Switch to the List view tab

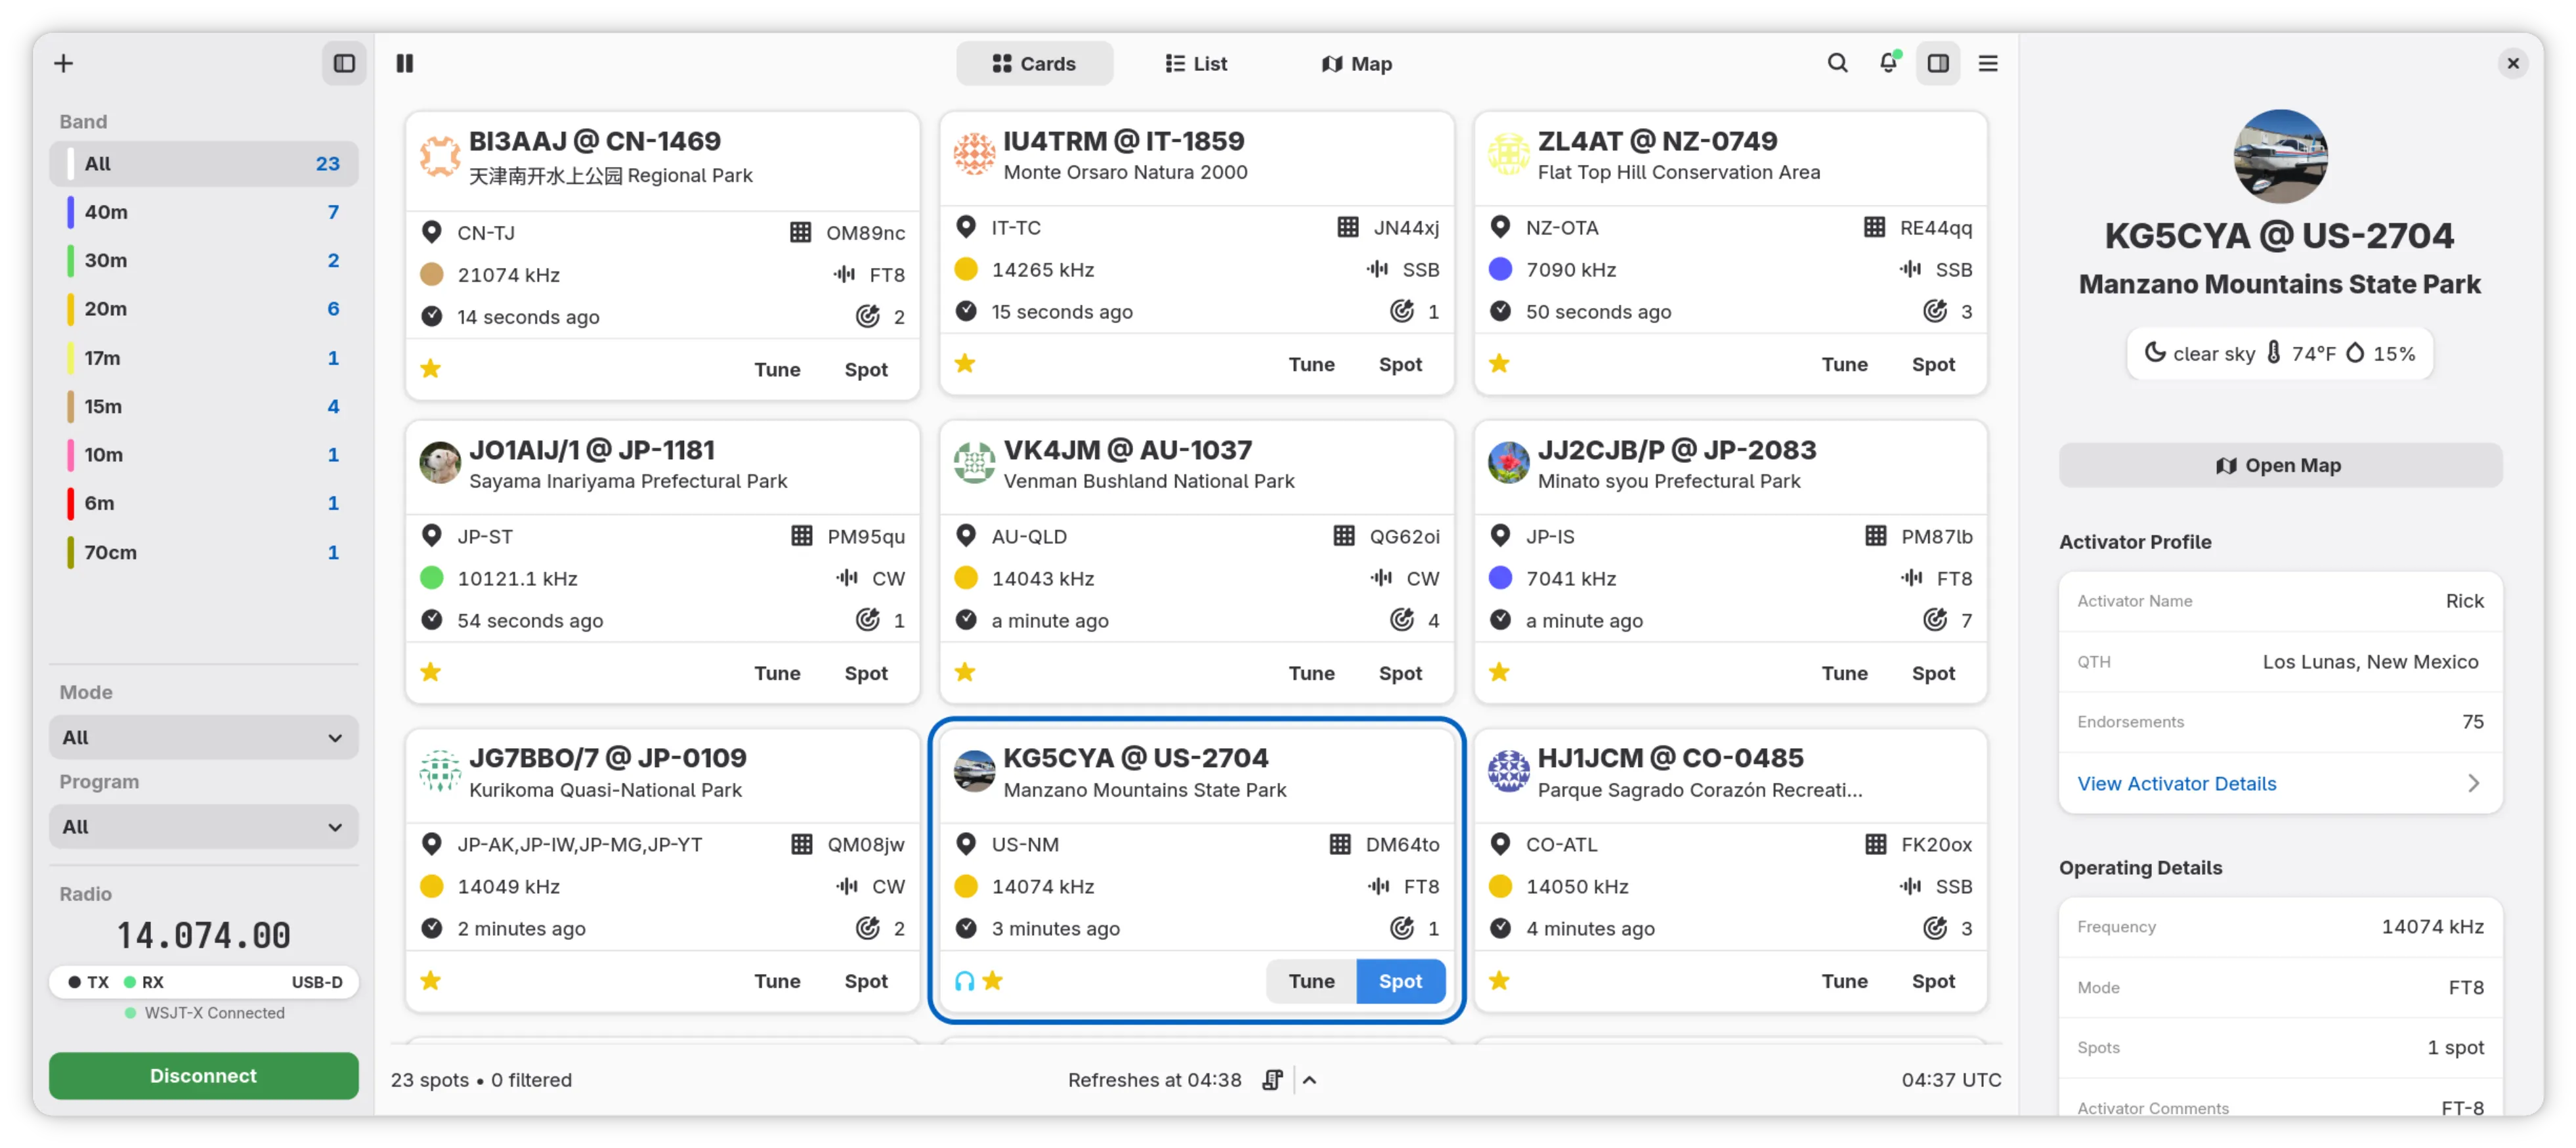click(1196, 63)
